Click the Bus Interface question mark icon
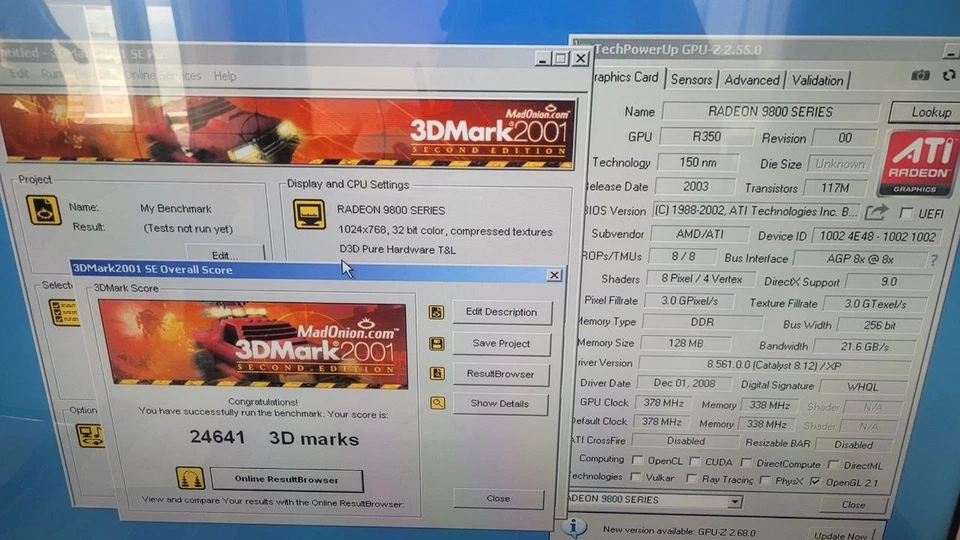 coord(934,260)
